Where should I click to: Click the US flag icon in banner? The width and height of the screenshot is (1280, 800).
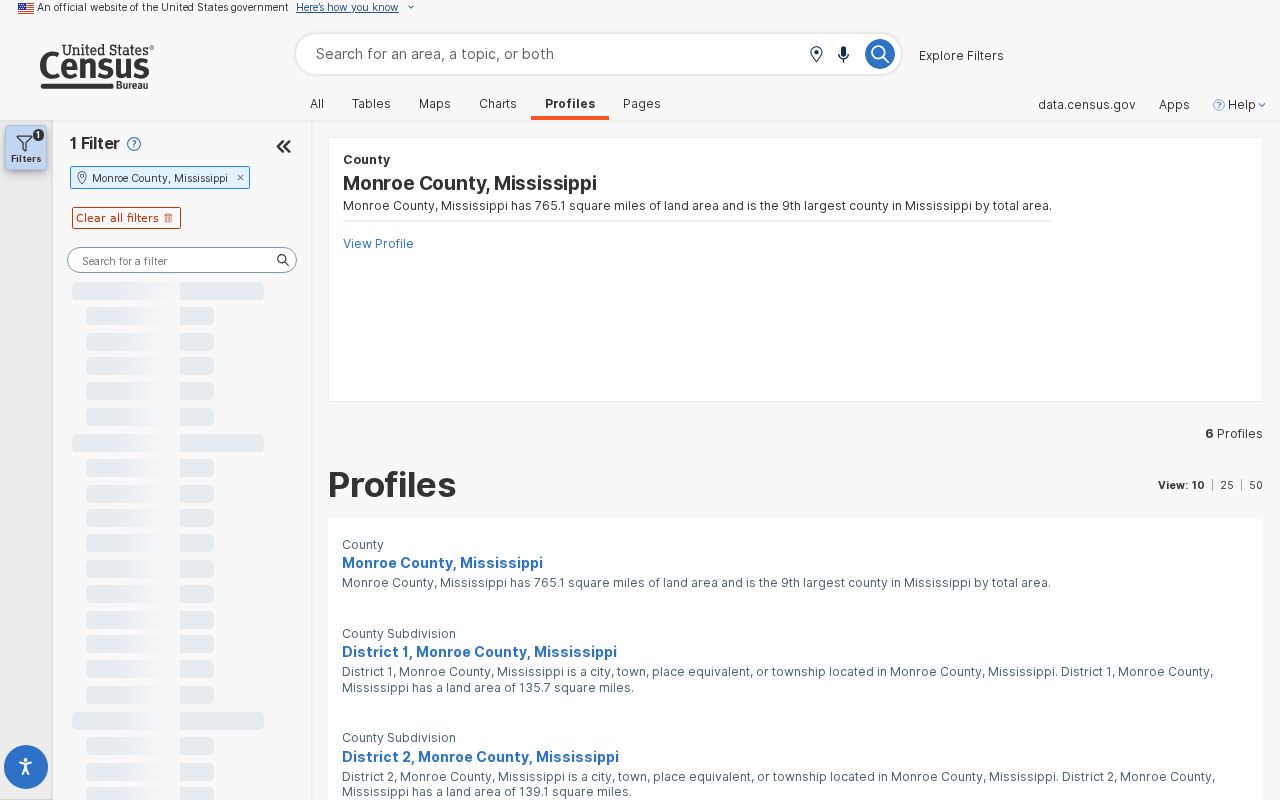[26, 8]
